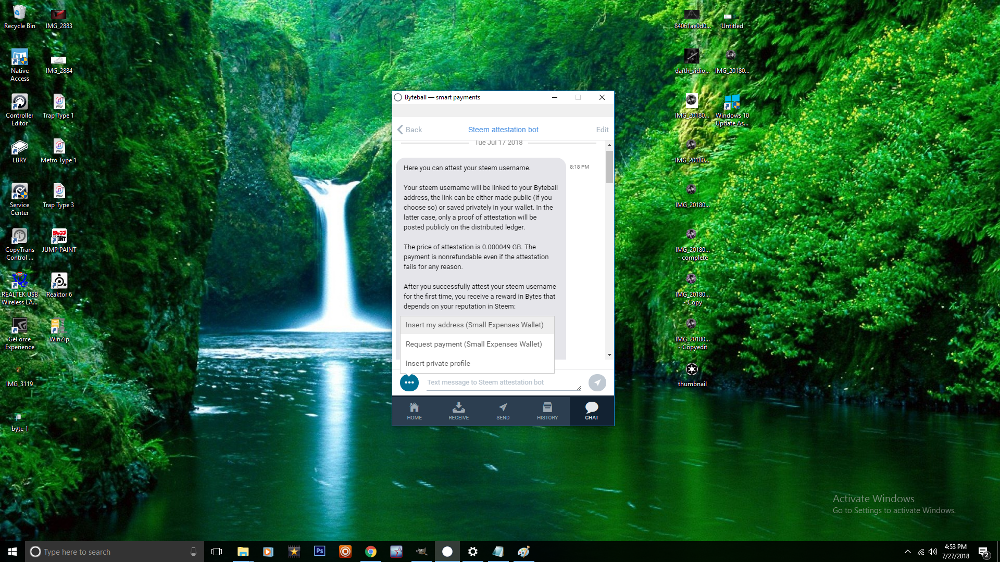
Task: Select the Untitled desktop file
Action: (x=732, y=18)
